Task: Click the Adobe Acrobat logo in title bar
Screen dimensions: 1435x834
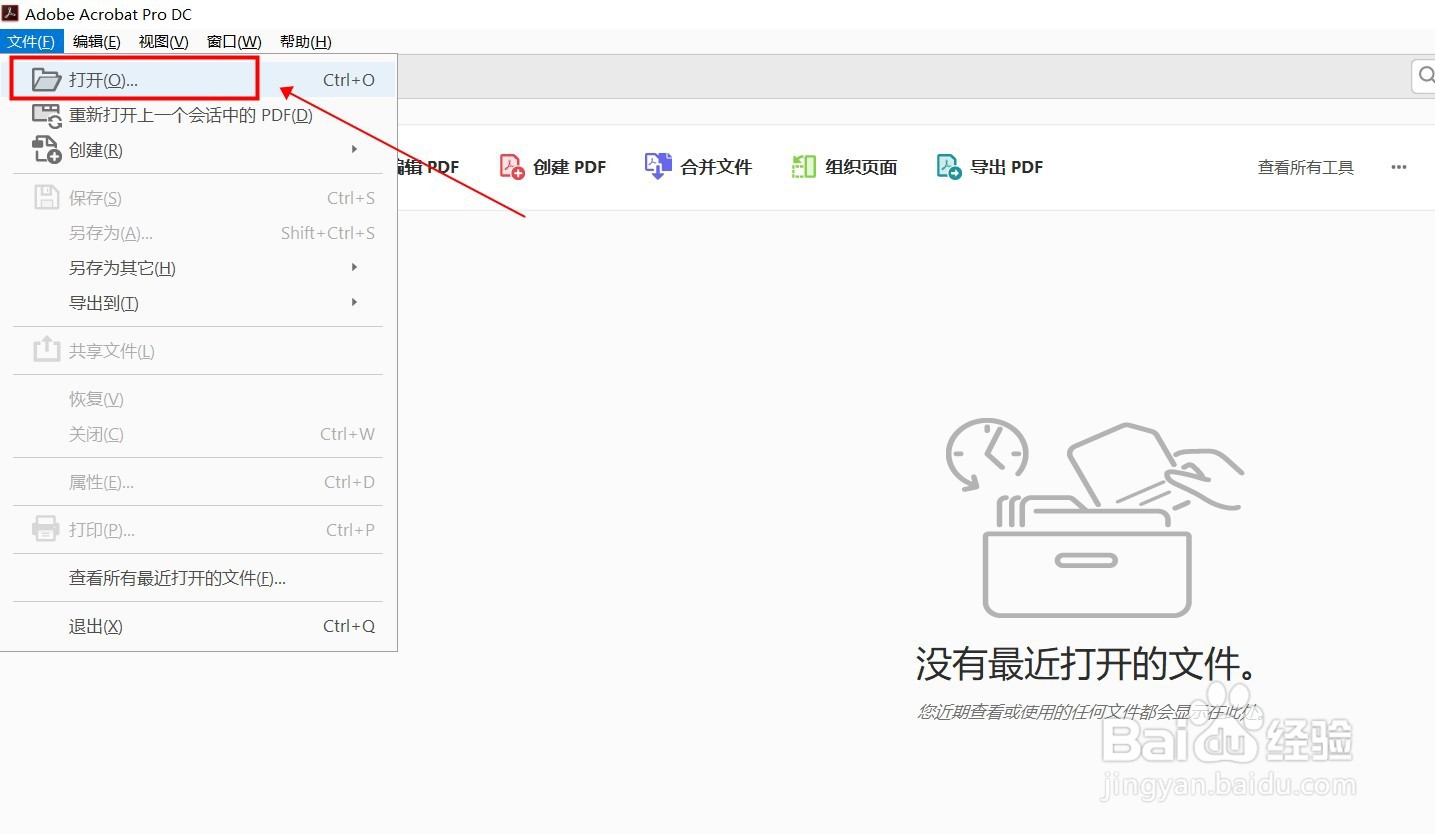Action: point(10,14)
